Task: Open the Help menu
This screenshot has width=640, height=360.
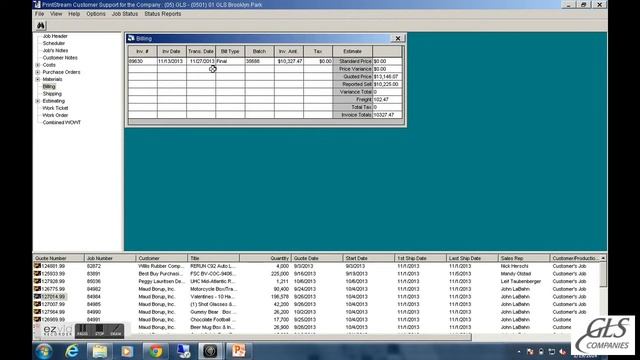Action: pyautogui.click(x=74, y=14)
